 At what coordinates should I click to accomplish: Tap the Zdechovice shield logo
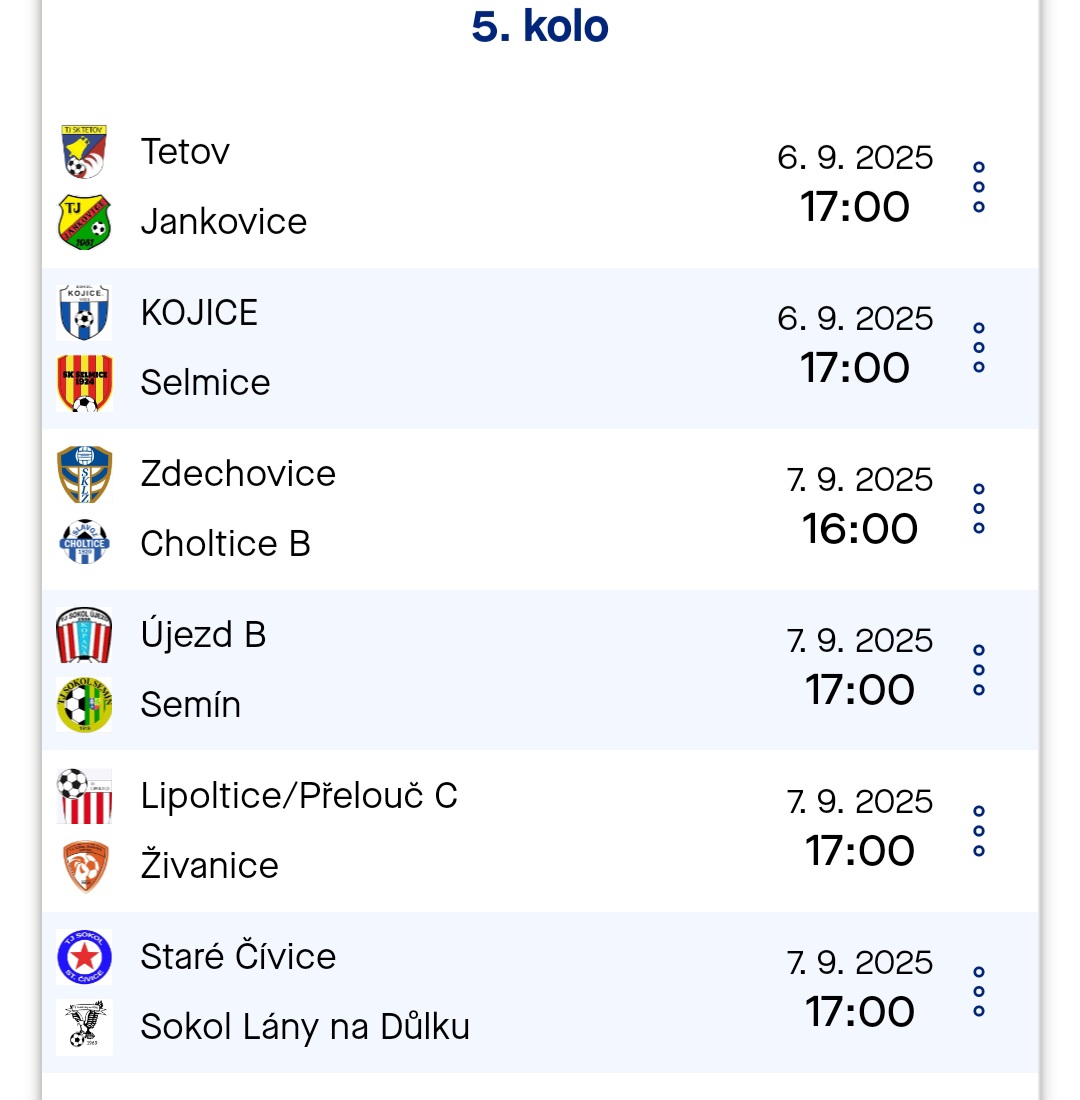coord(84,474)
